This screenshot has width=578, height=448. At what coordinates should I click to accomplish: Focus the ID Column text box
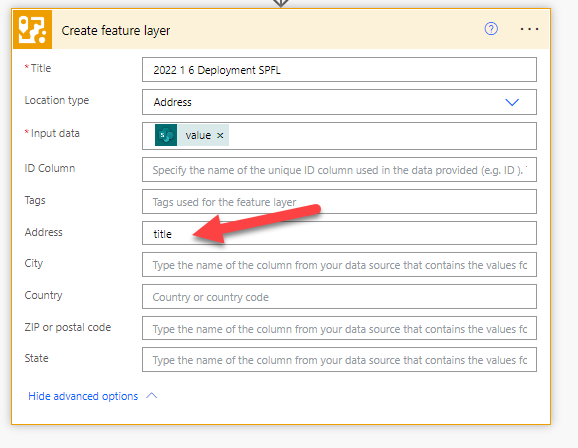point(339,170)
